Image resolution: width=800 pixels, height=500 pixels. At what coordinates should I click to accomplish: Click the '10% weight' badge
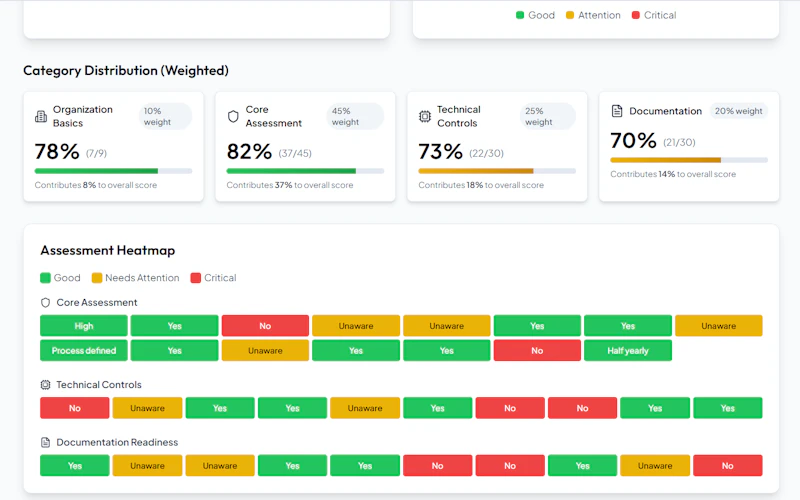tap(165, 116)
